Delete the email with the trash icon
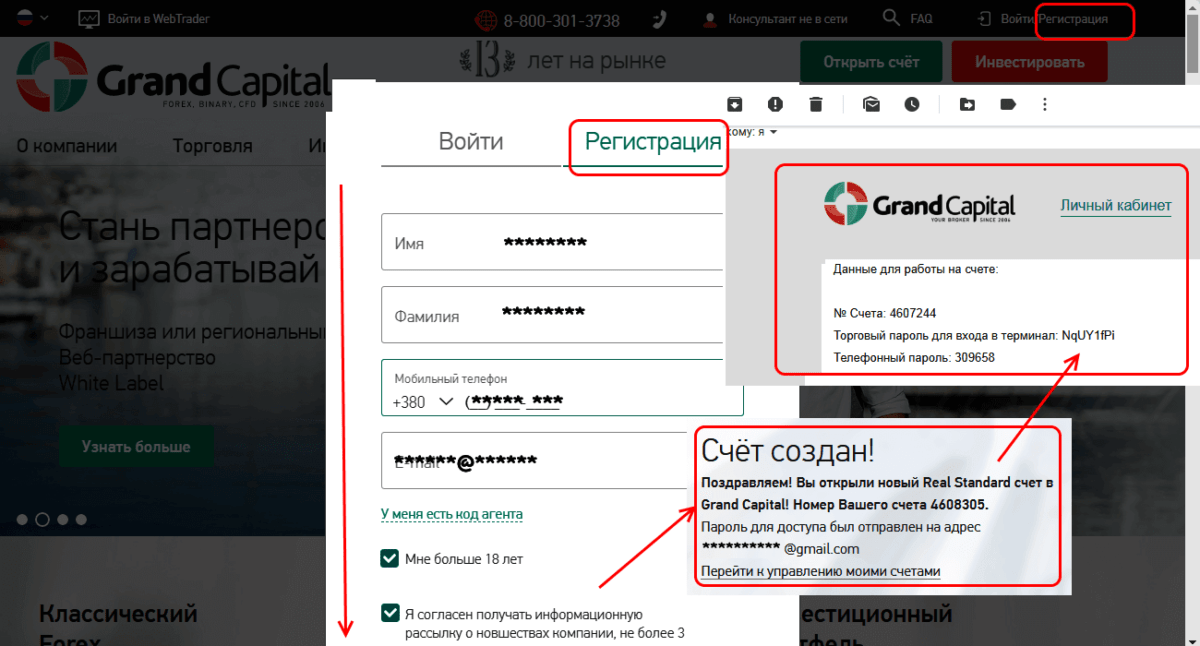The width and height of the screenshot is (1200, 646). coord(816,104)
